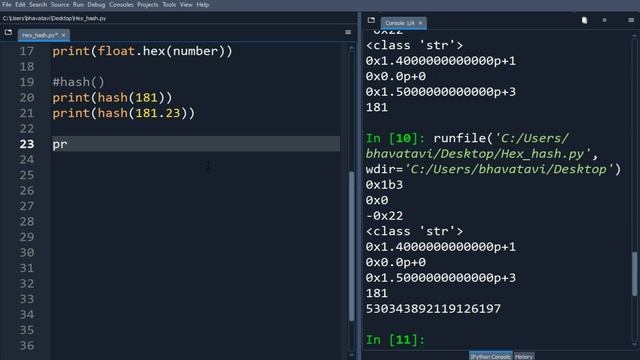This screenshot has width=640, height=360.
Task: Click the console output -0x22
Action: pyautogui.click(x=384, y=216)
